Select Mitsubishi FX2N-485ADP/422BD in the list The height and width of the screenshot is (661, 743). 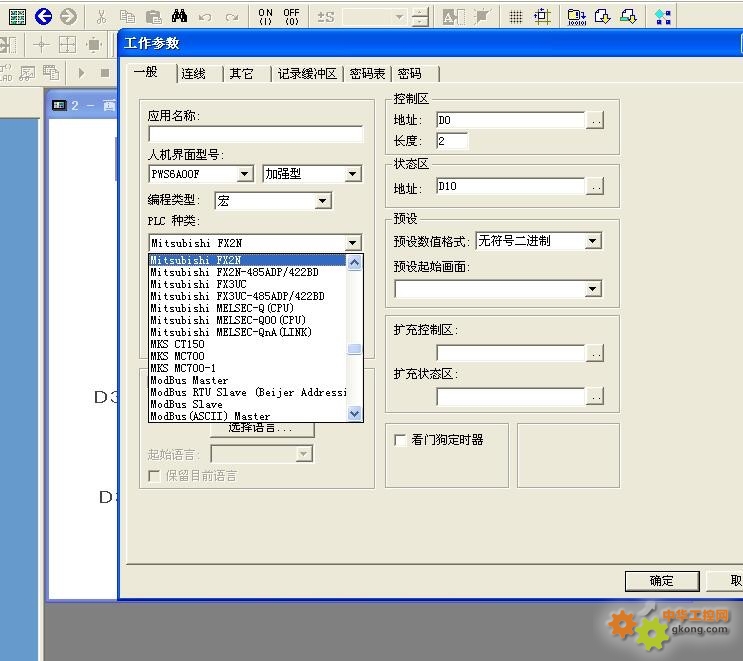click(x=247, y=272)
